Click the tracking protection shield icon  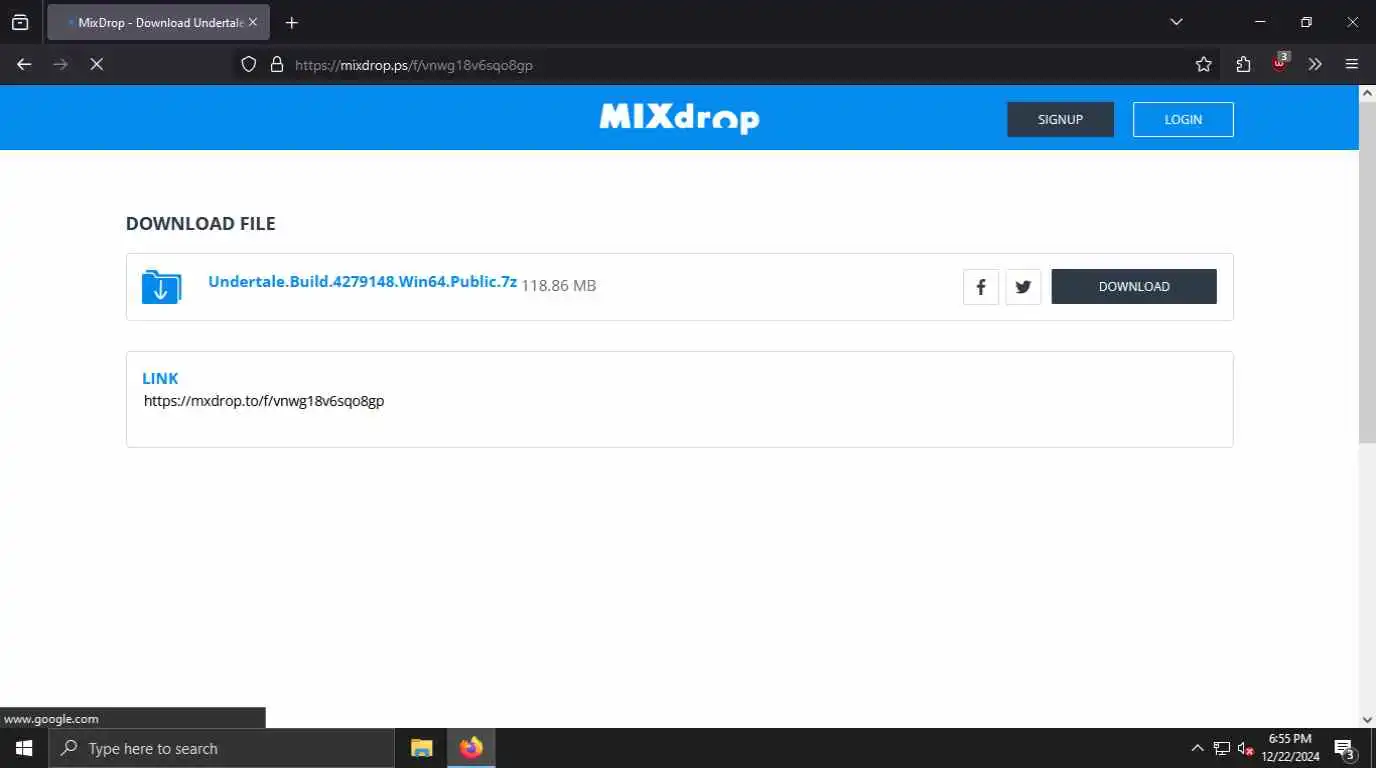pos(249,64)
